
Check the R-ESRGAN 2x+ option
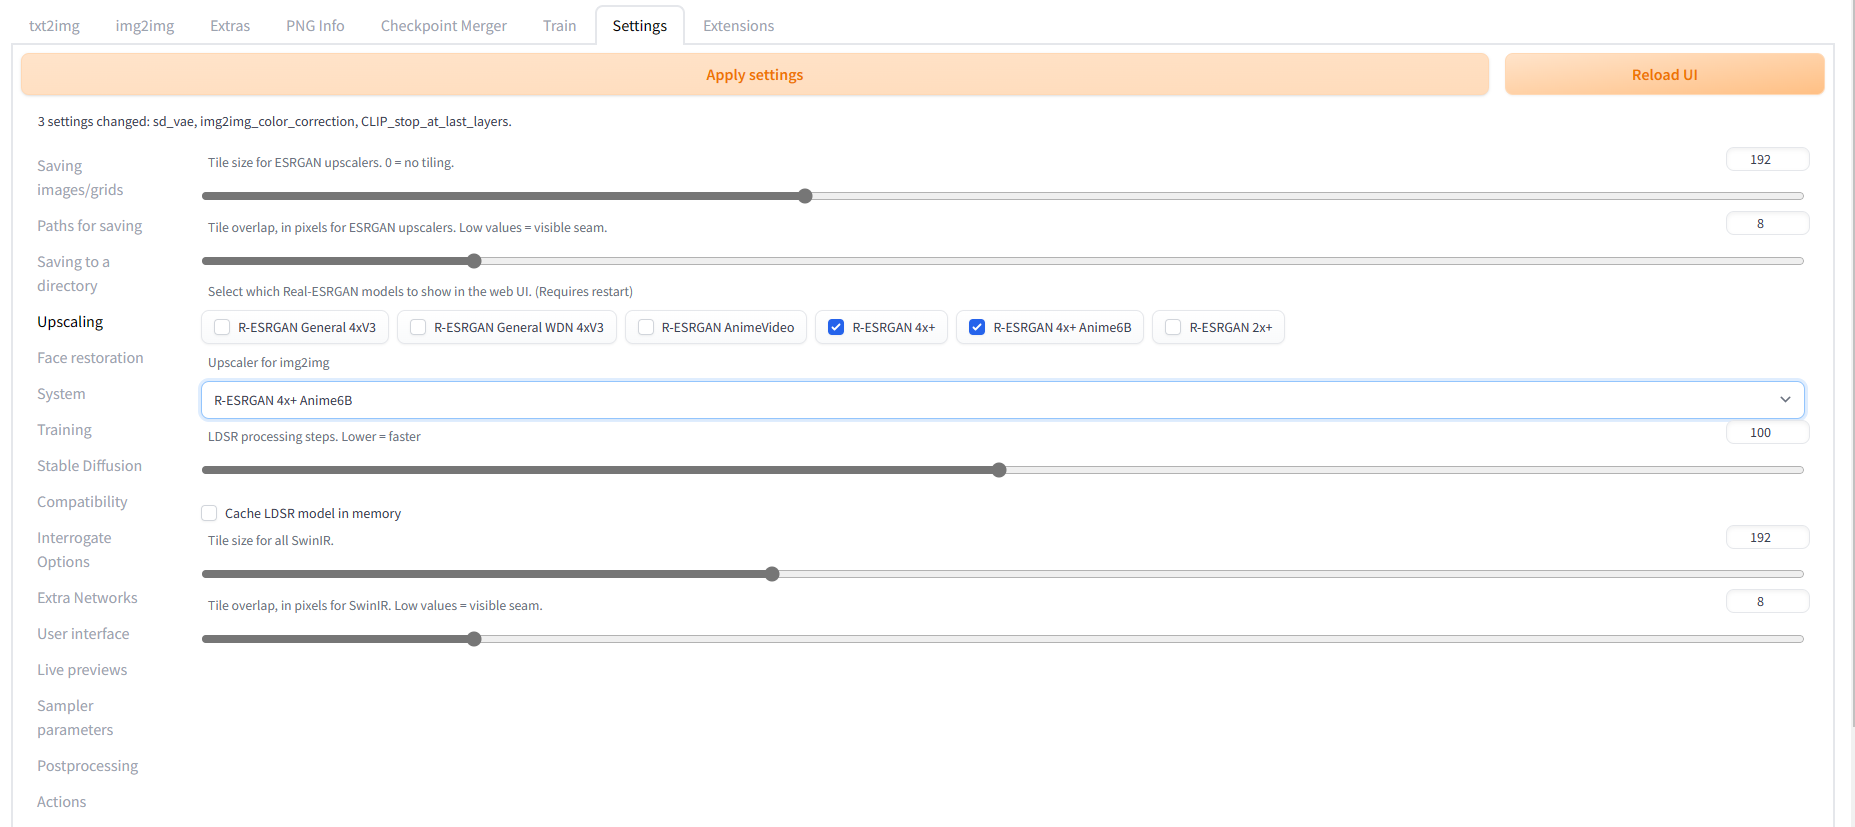[x=1173, y=327]
